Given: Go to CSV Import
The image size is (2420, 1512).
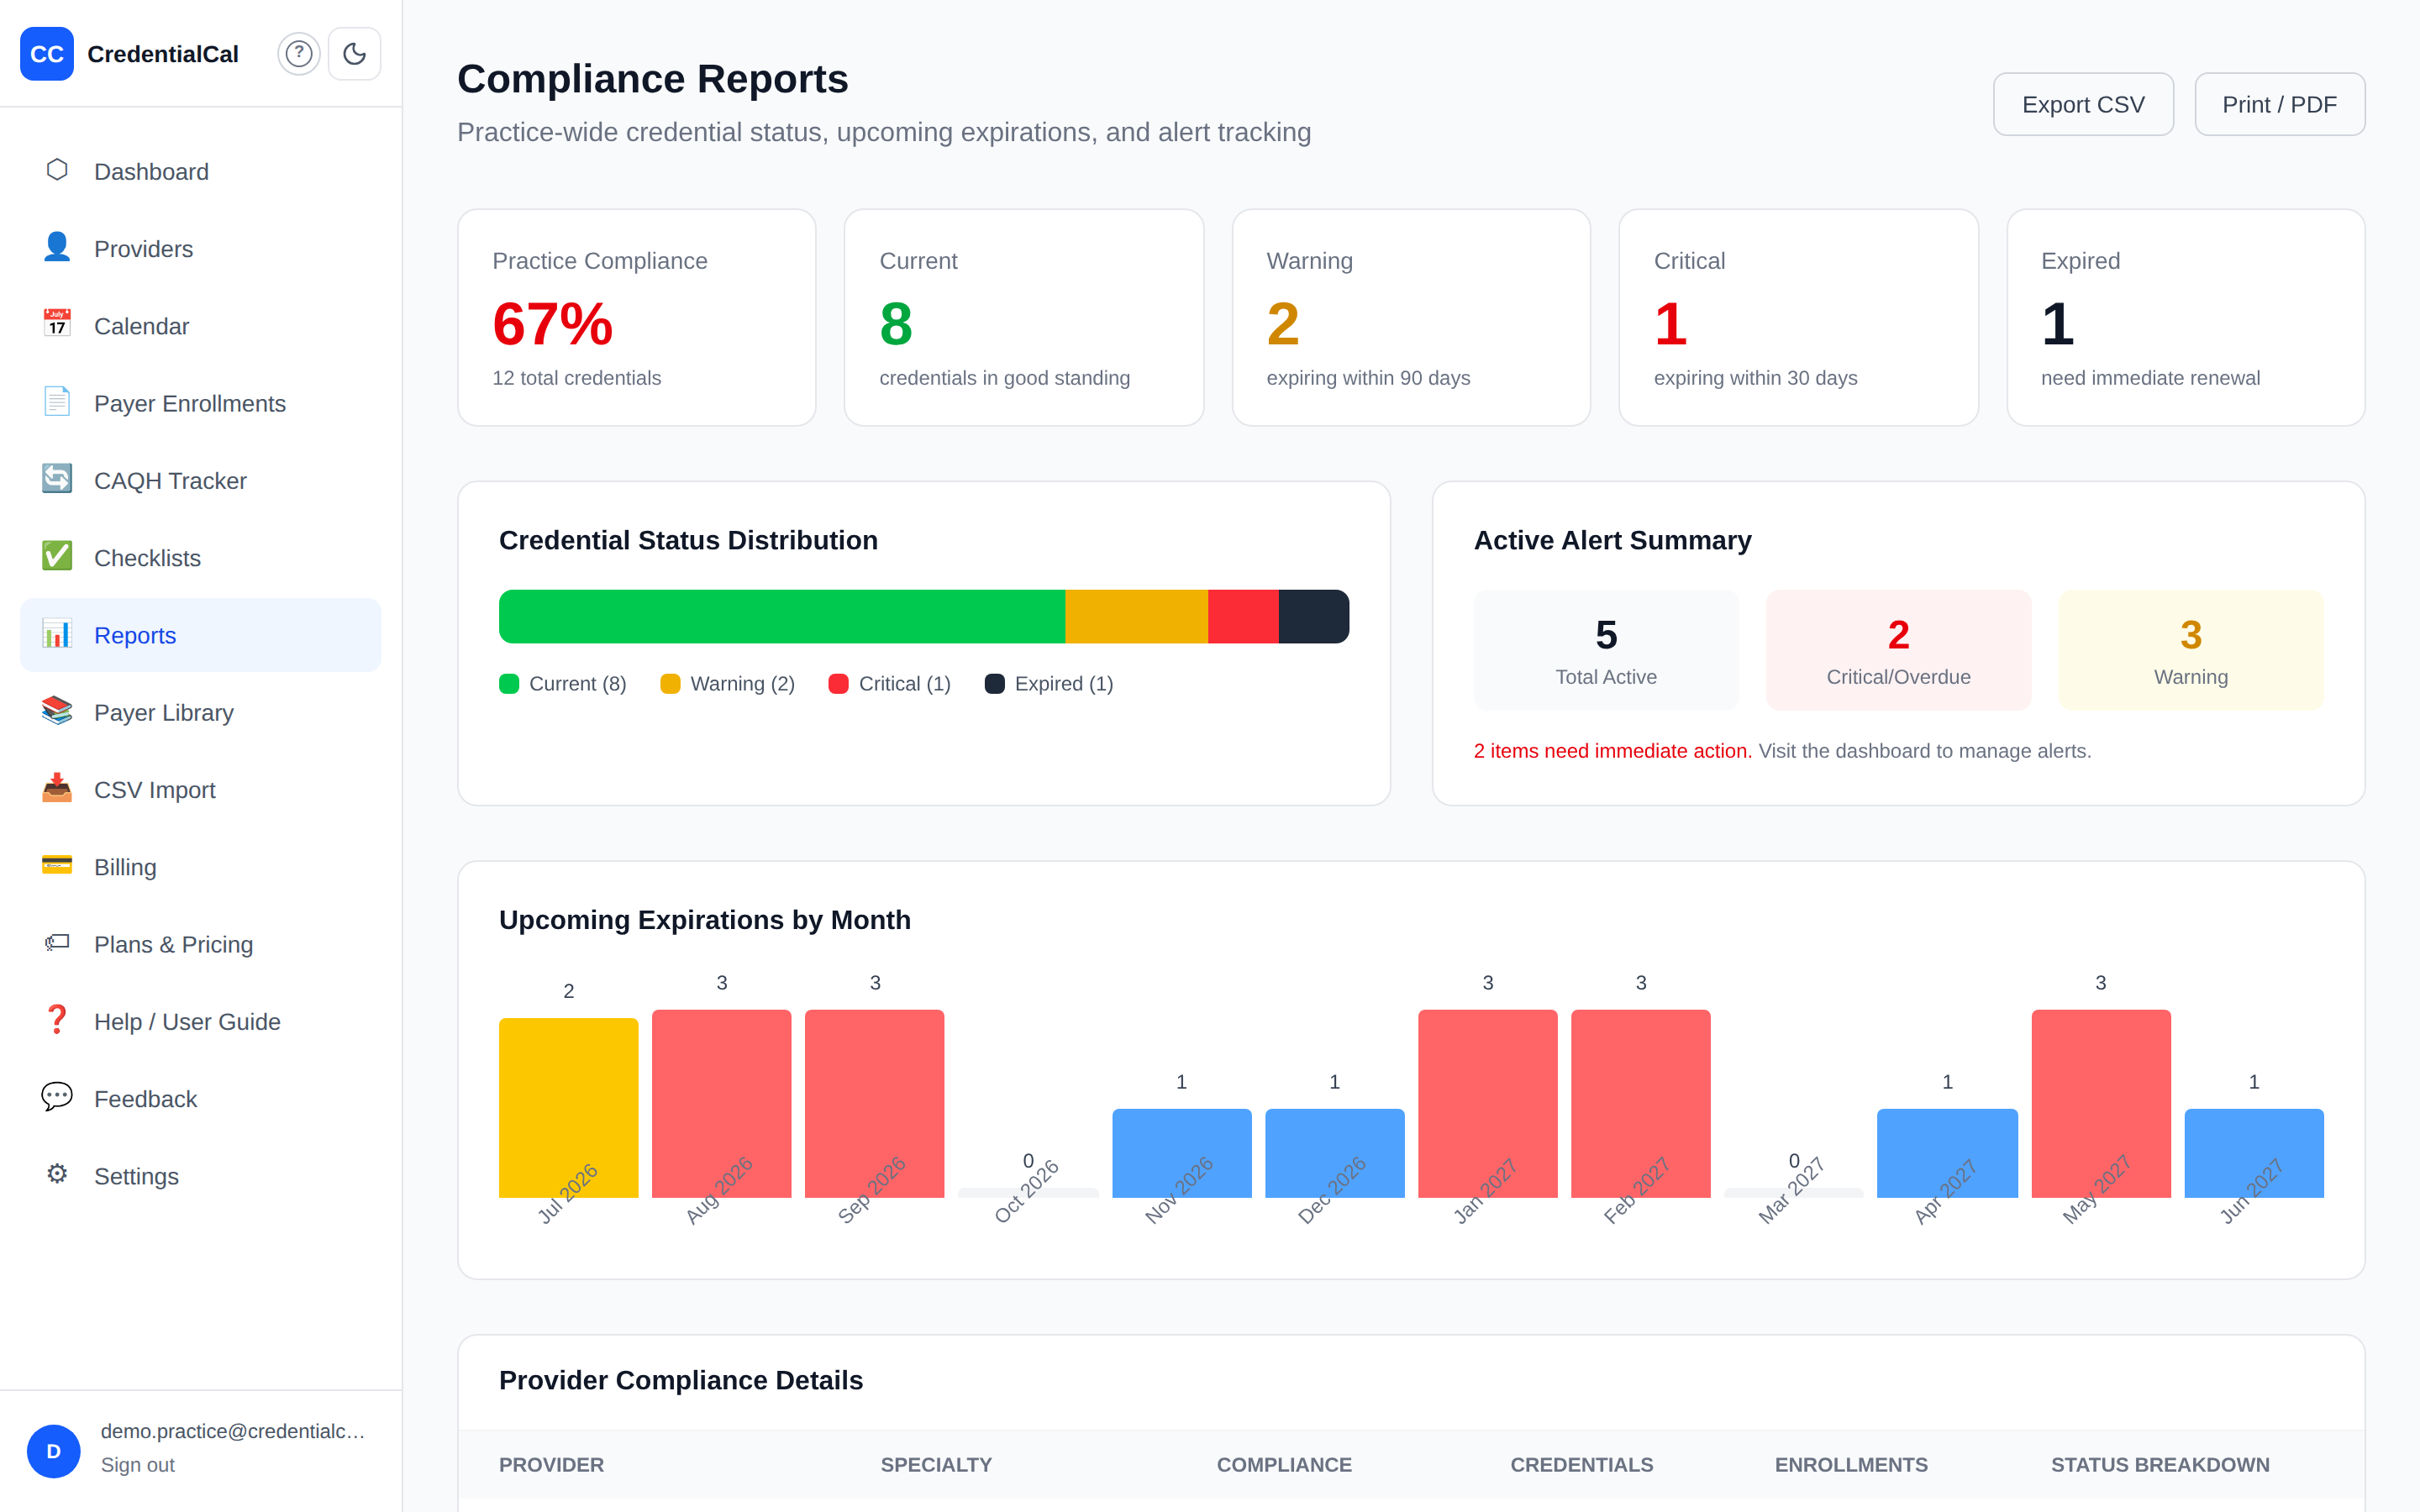Looking at the screenshot, I should pyautogui.click(x=200, y=790).
